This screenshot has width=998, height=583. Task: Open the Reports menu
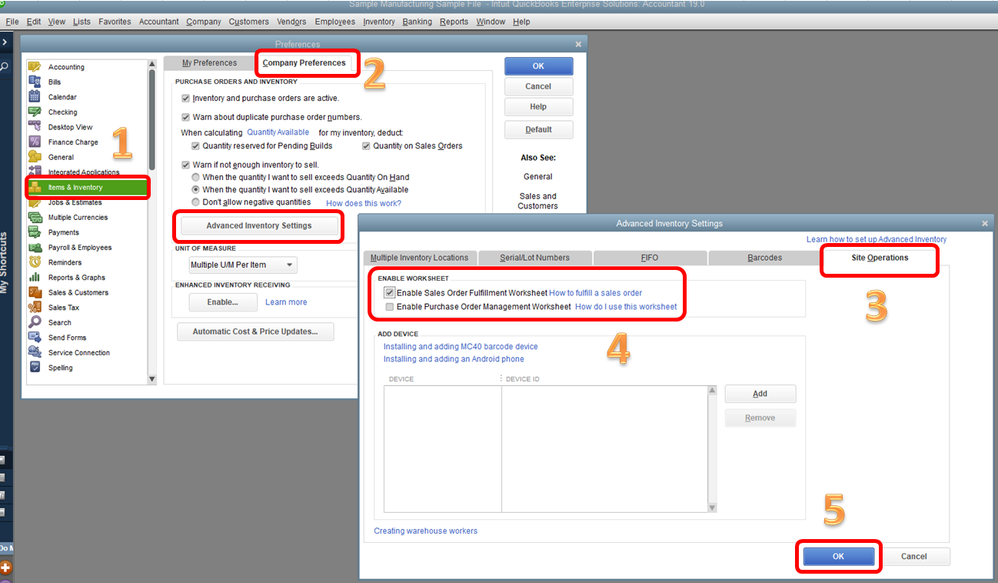pos(454,22)
